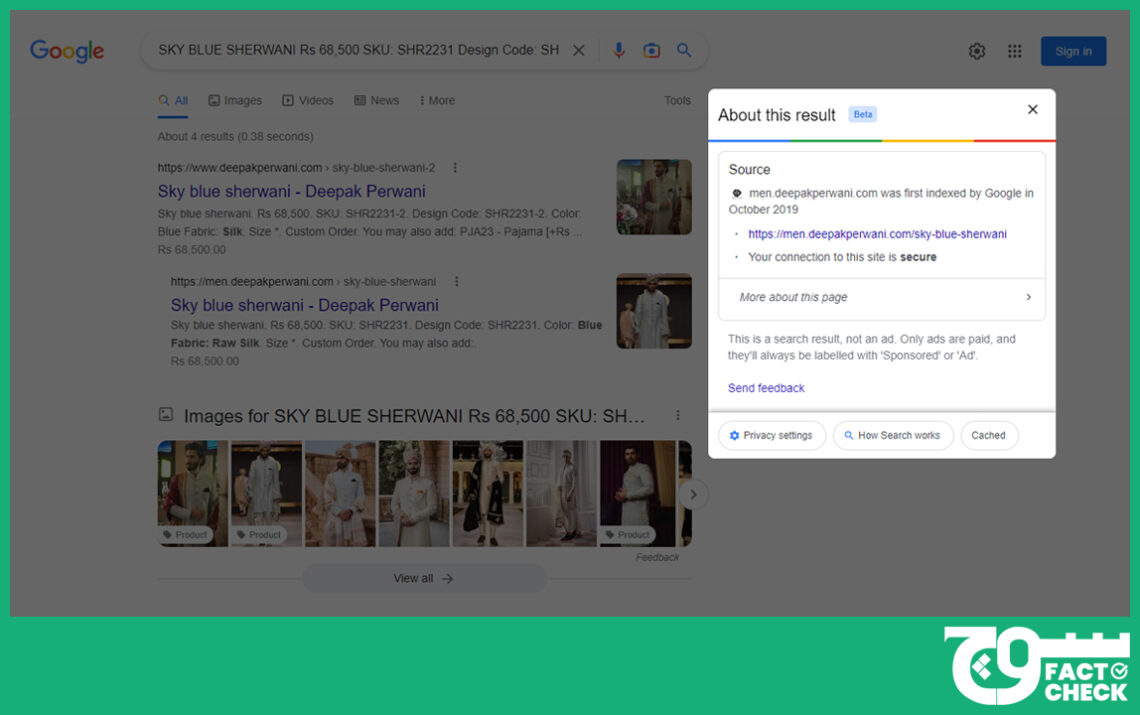1140x715 pixels.
Task: Open search Tools
Action: click(x=677, y=100)
